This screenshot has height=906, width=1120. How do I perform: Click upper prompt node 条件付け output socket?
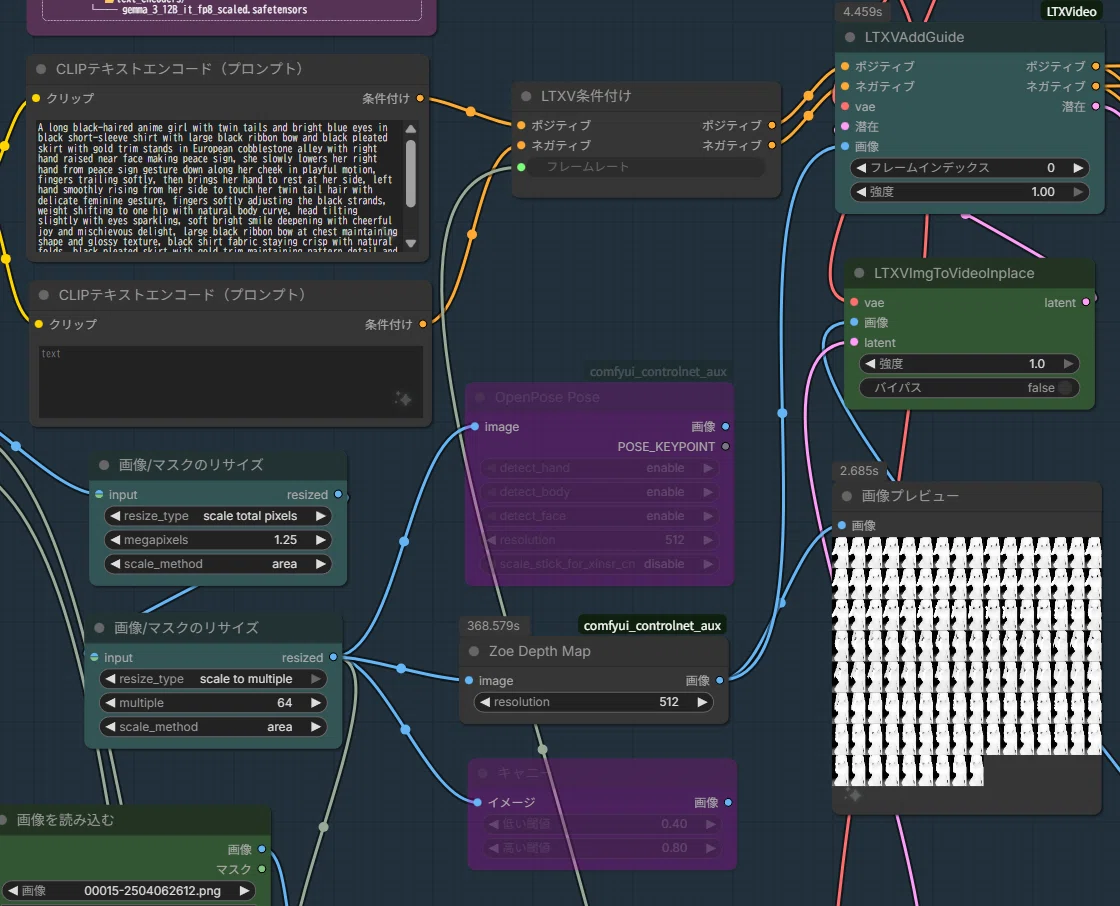pyautogui.click(x=420, y=98)
